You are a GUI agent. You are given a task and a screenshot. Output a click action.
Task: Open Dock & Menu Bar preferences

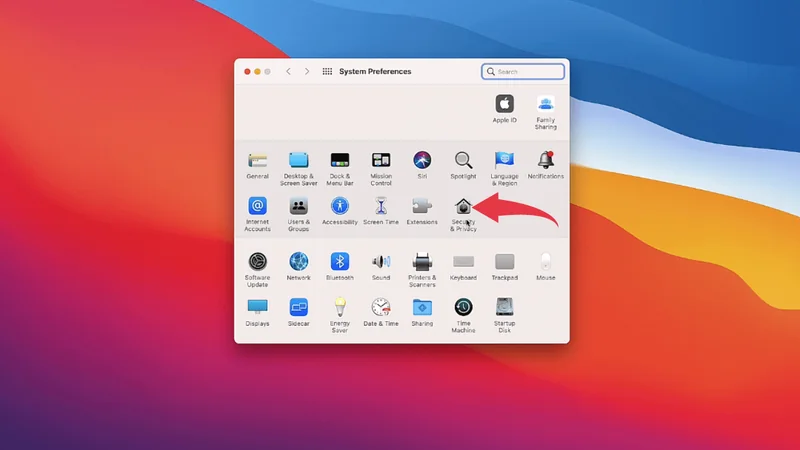(340, 161)
